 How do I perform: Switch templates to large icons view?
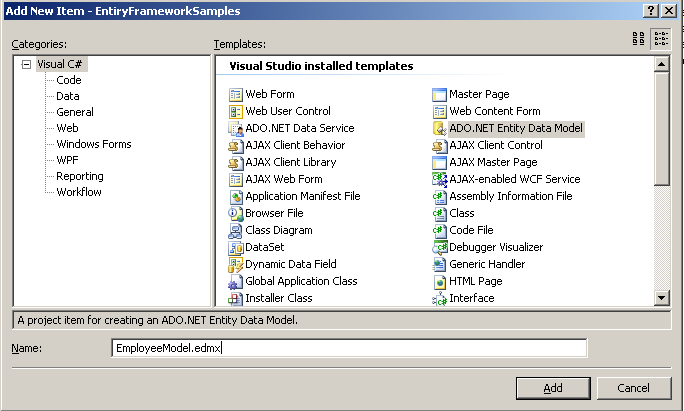click(639, 39)
